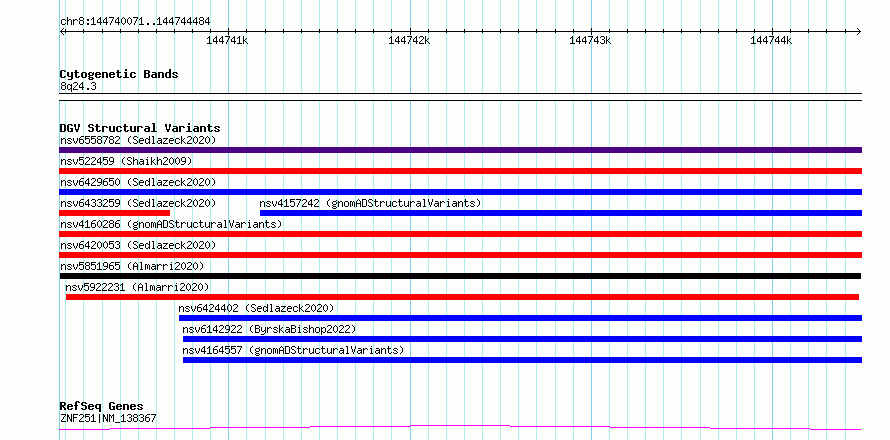Click the red nsv6420053 variant bar
890x440 pixels.
pos(460,255)
